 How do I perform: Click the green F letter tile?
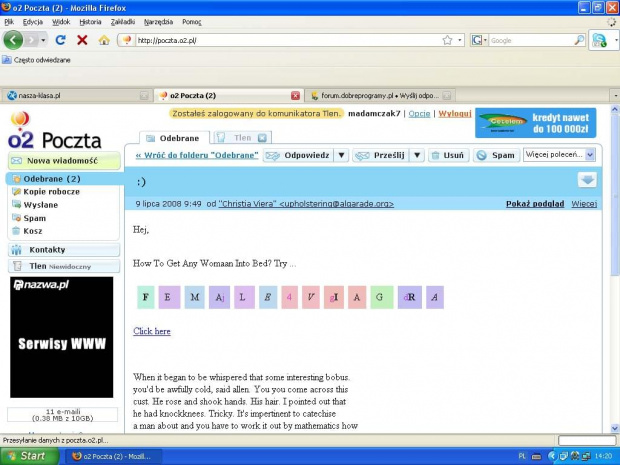coord(146,297)
